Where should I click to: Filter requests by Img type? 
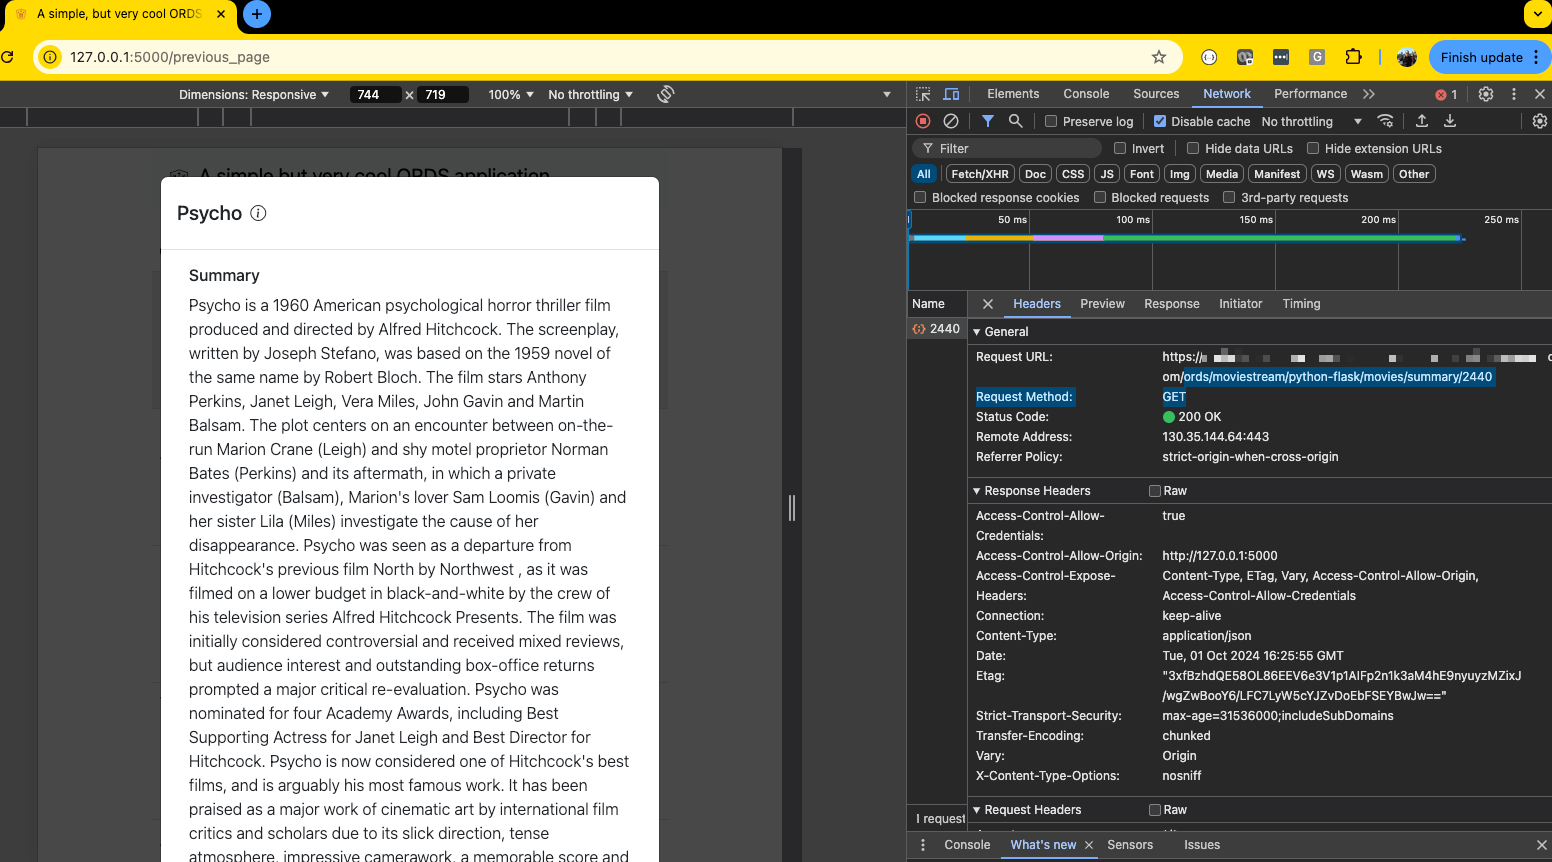click(x=1180, y=174)
